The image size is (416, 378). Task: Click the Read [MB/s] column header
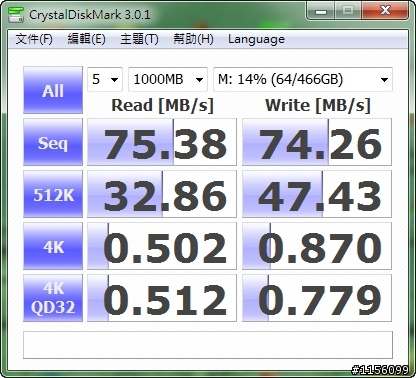pos(162,106)
